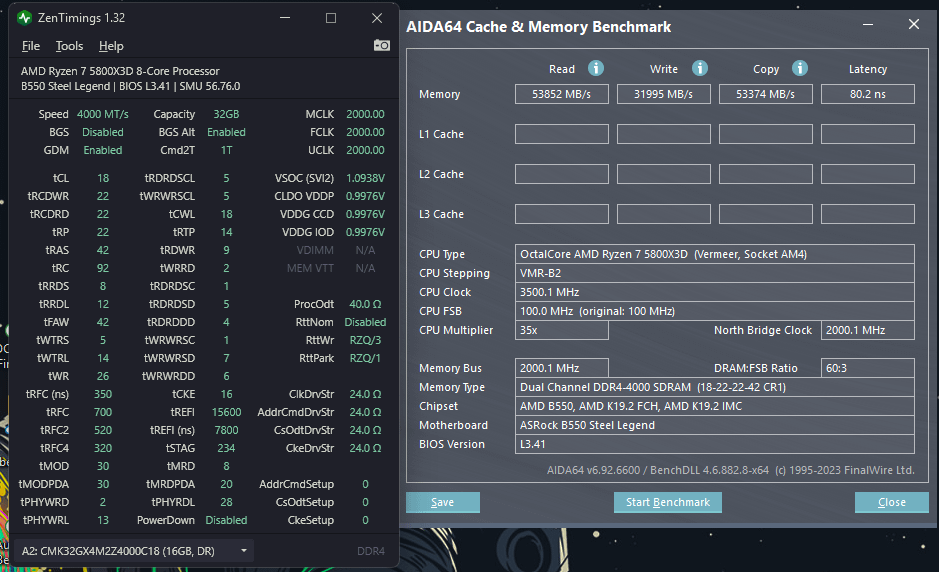
Task: Click the Close button in AIDA64
Action: pyautogui.click(x=892, y=502)
